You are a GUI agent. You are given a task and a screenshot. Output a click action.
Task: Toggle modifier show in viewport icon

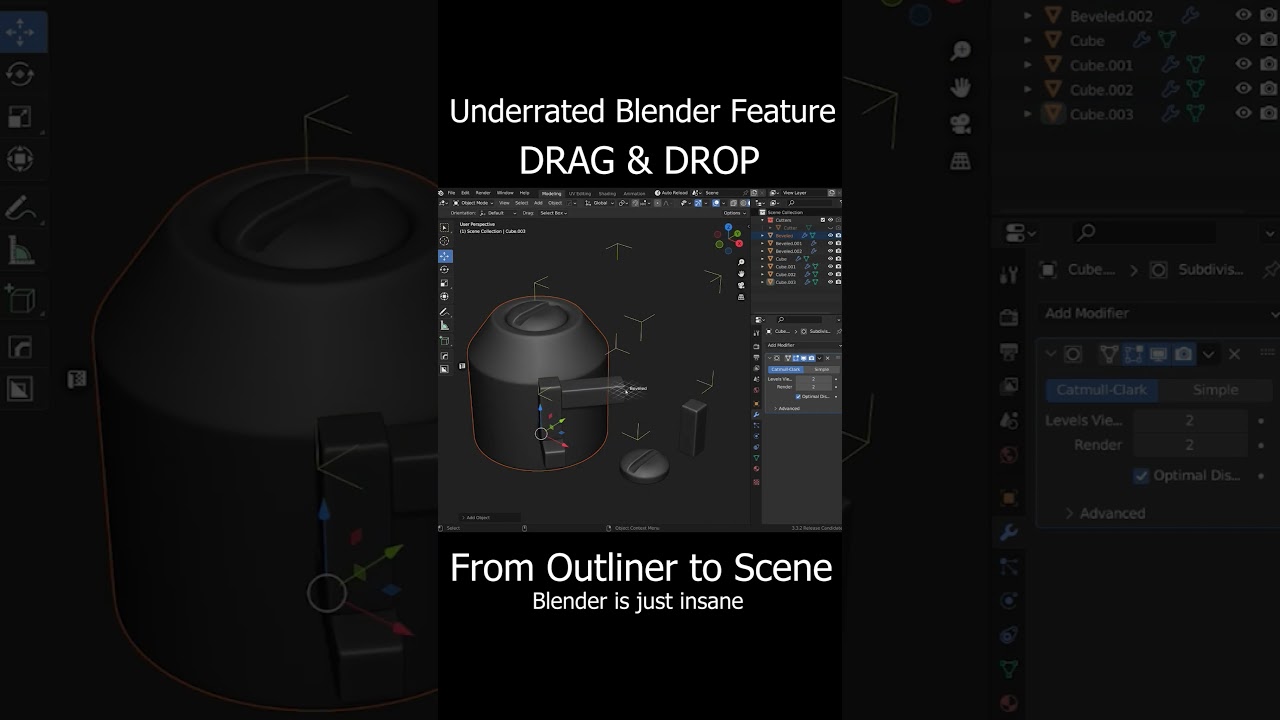804,358
